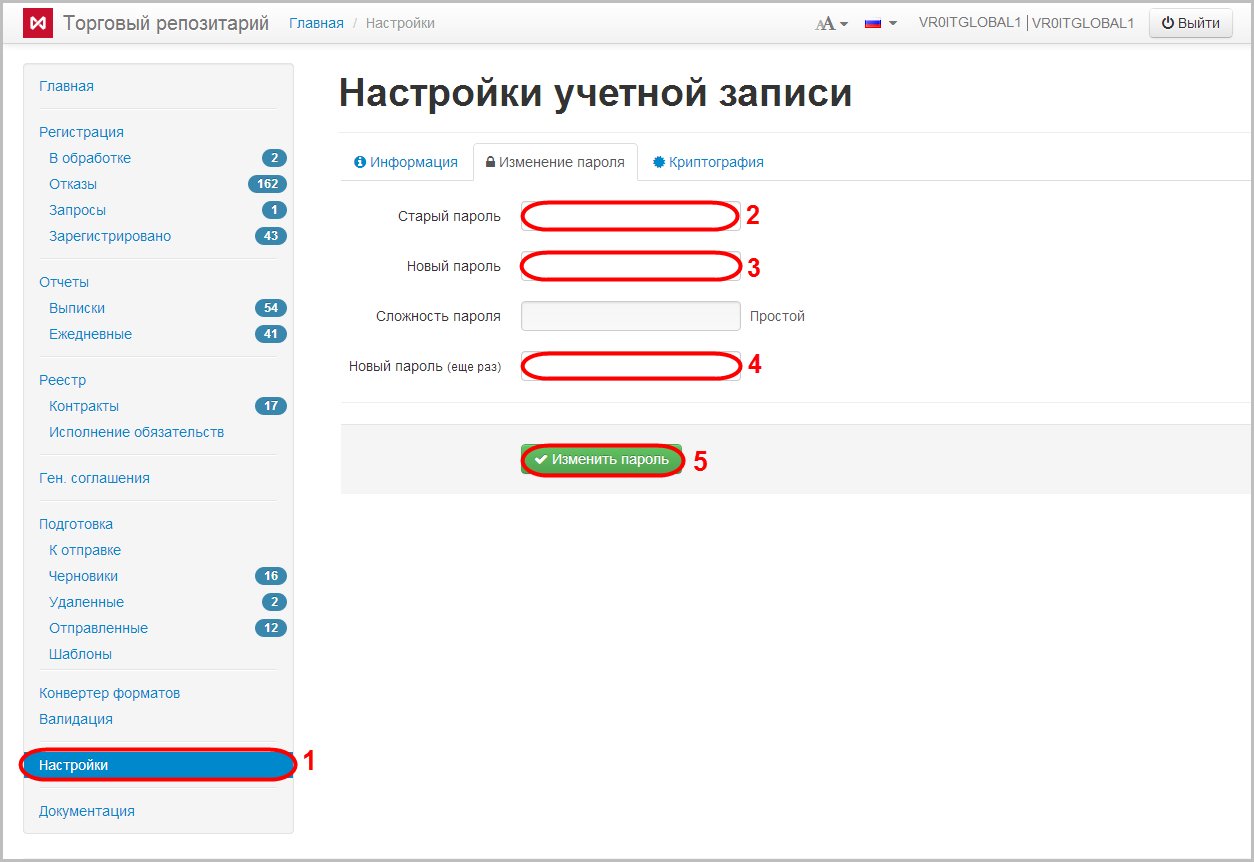Viewport: 1254px width, 862px height.
Task: Open Черновики in the sidebar
Action: 83,576
